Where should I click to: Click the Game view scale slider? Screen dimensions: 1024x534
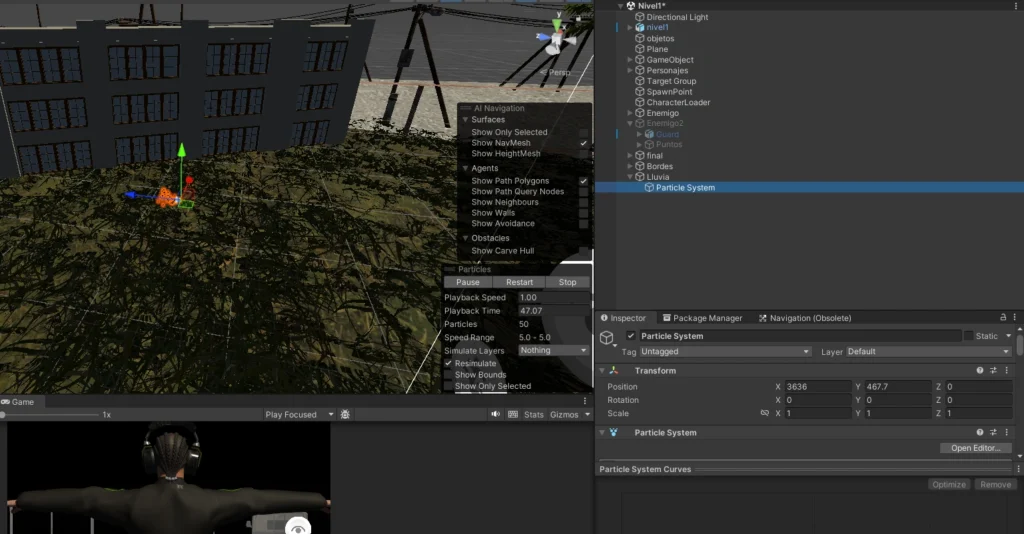coord(50,414)
